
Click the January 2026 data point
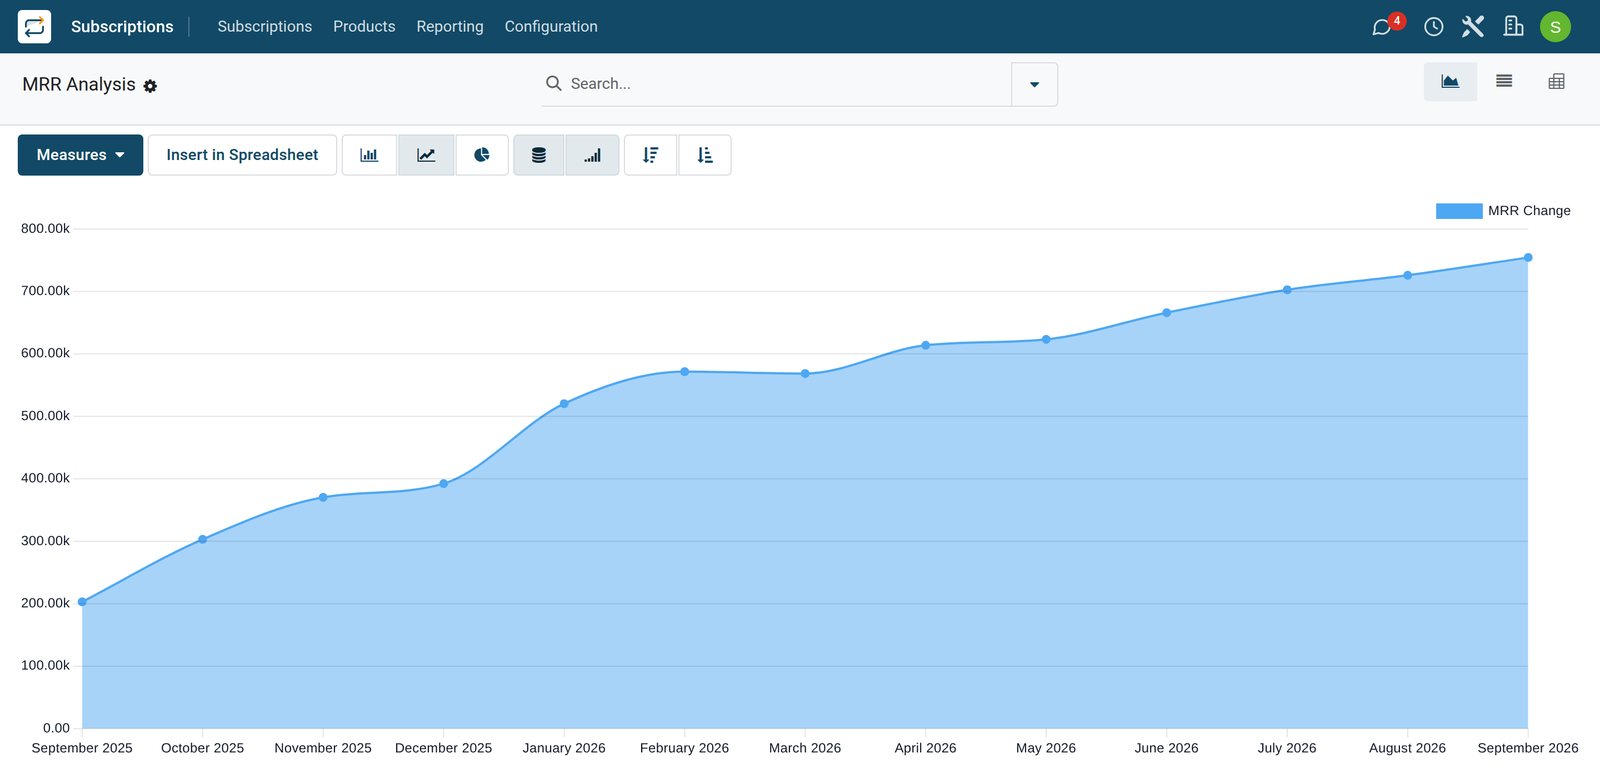[x=564, y=404]
